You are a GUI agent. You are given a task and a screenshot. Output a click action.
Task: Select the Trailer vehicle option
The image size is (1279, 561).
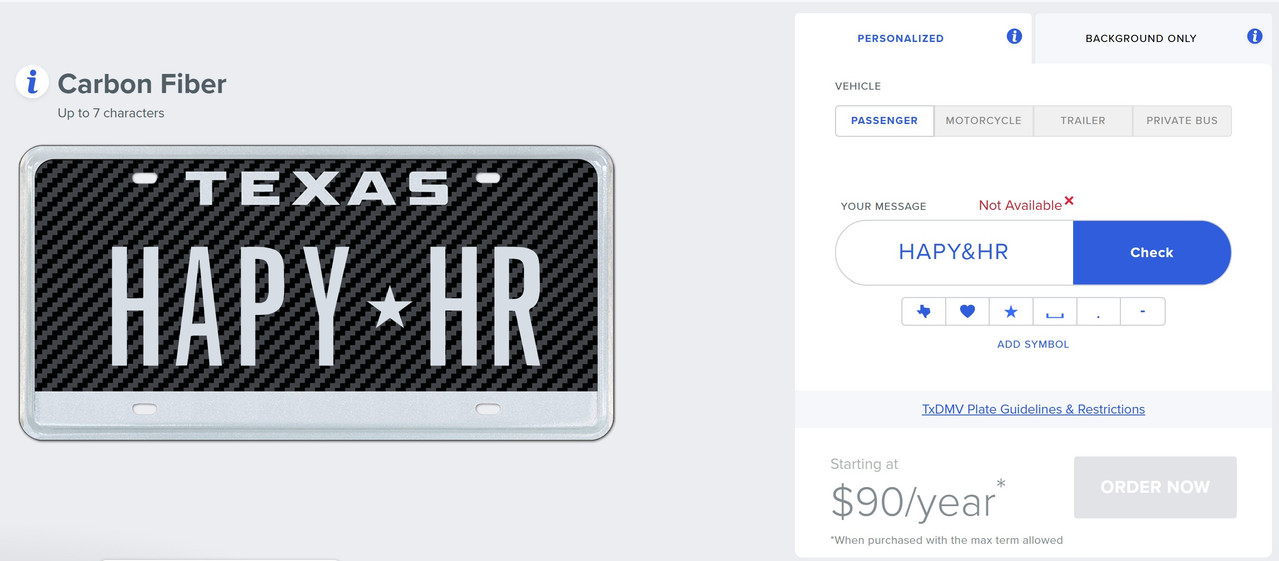coord(1083,120)
